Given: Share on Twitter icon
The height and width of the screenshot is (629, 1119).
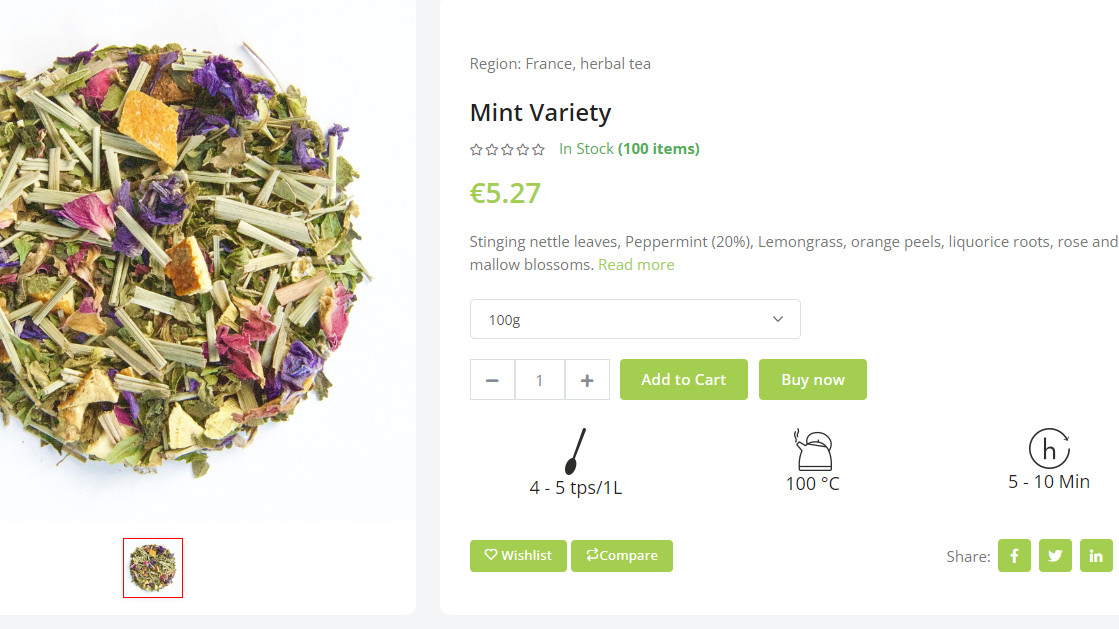Looking at the screenshot, I should (1055, 556).
